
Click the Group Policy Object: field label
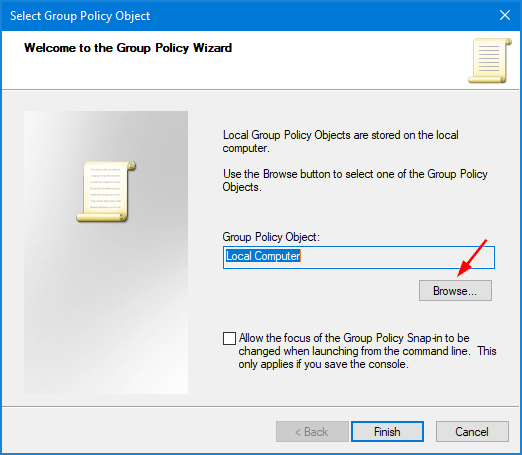[x=271, y=237]
